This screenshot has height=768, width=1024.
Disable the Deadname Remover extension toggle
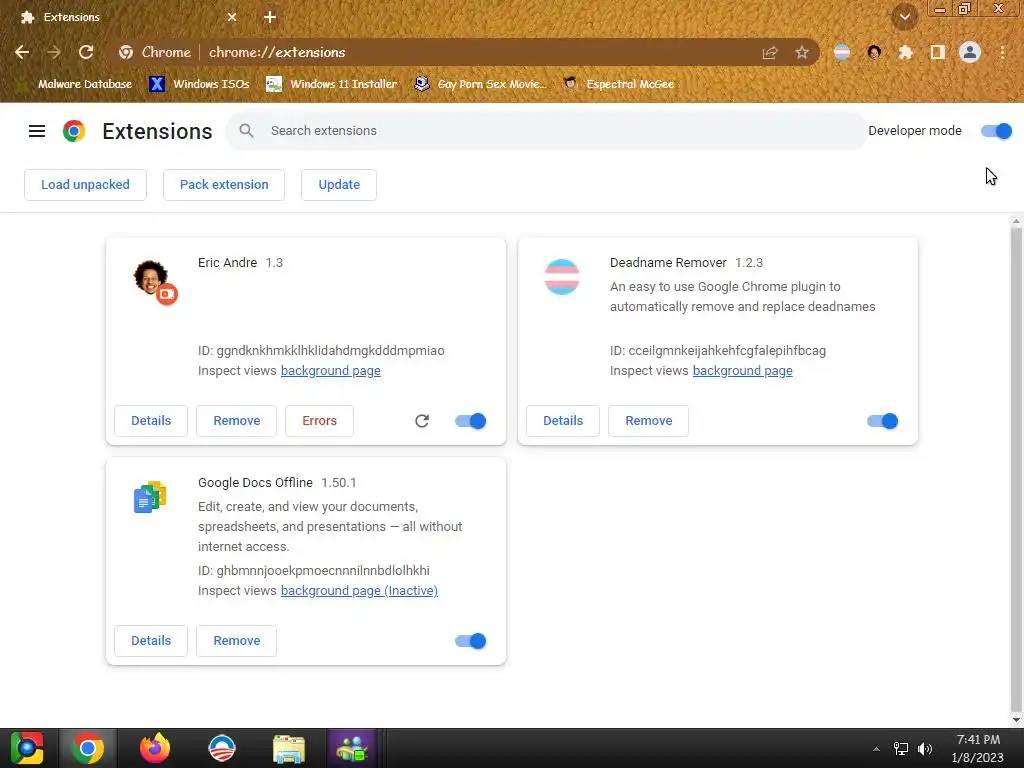[x=882, y=421]
